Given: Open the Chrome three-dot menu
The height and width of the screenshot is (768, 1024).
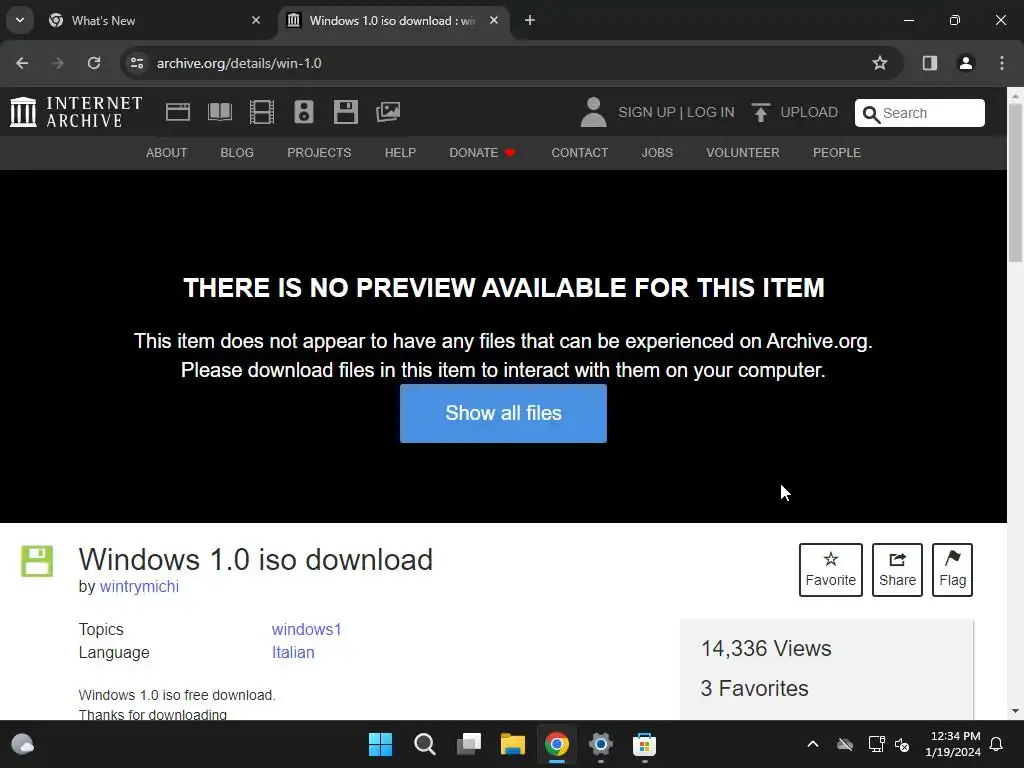Looking at the screenshot, I should tap(1002, 63).
